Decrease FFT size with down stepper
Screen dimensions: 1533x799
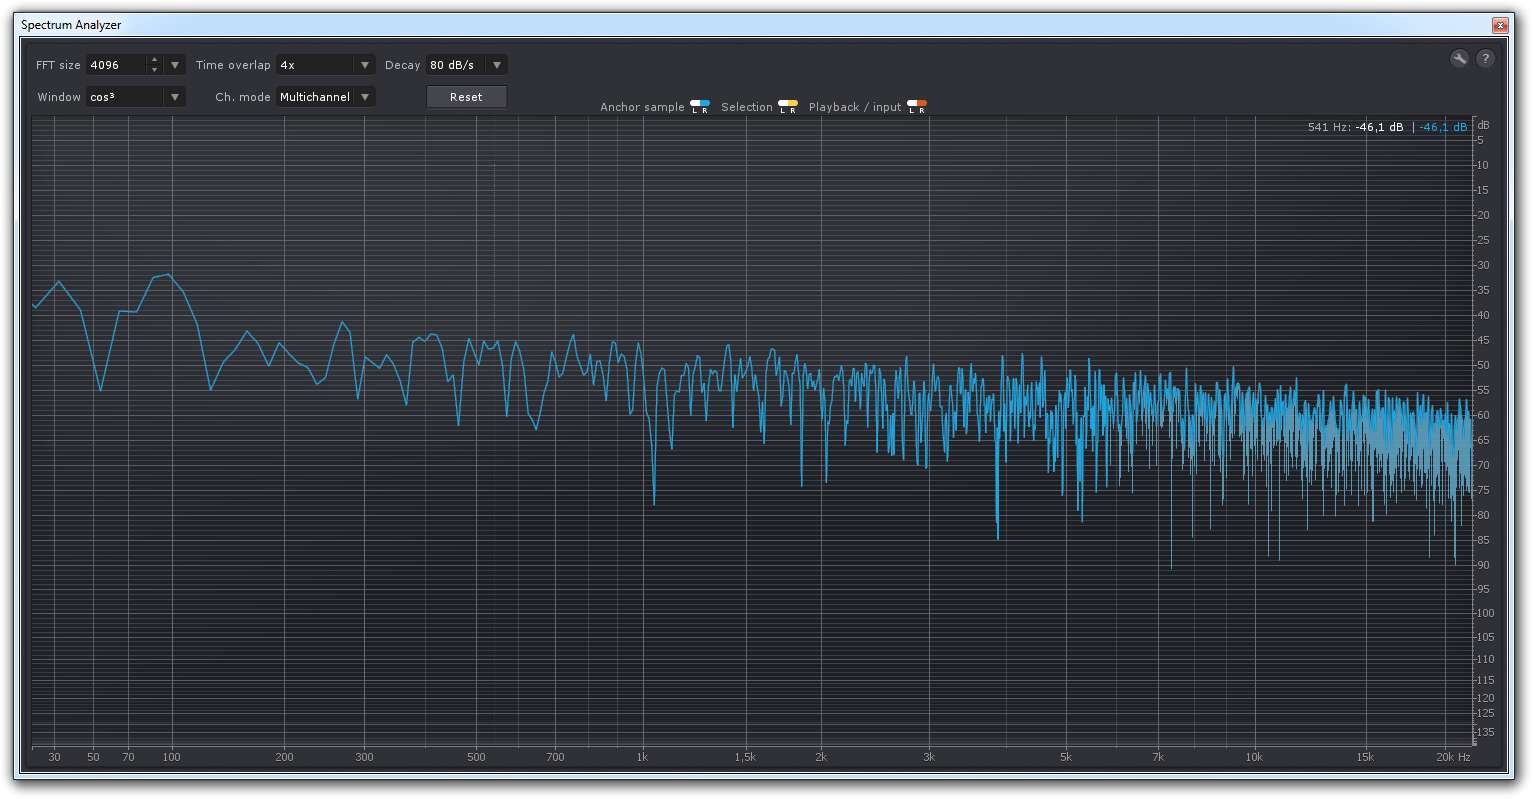(154, 70)
